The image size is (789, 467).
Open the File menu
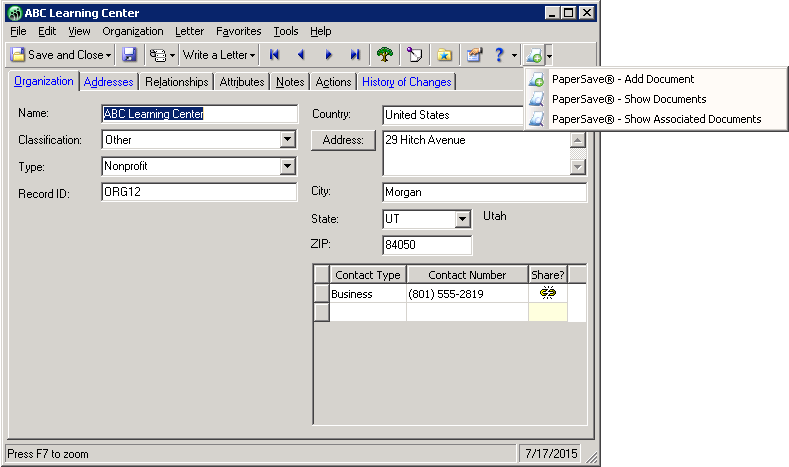pos(18,31)
